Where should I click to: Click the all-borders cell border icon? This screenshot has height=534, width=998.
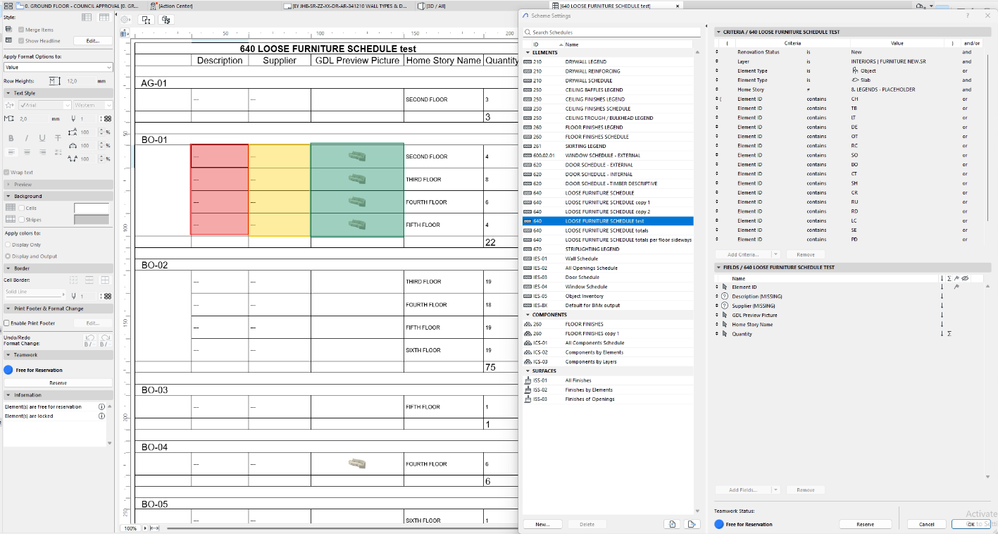click(x=105, y=280)
